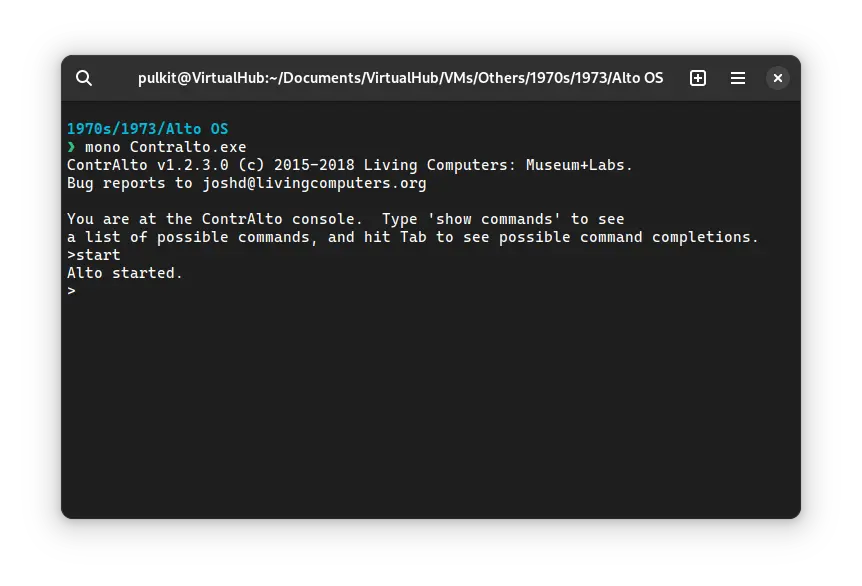Click the window title path text
The width and height of the screenshot is (862, 586).
coord(400,78)
